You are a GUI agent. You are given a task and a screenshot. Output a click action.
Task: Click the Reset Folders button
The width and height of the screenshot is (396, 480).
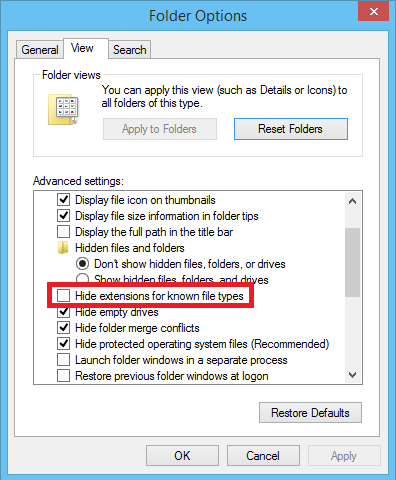click(x=291, y=129)
